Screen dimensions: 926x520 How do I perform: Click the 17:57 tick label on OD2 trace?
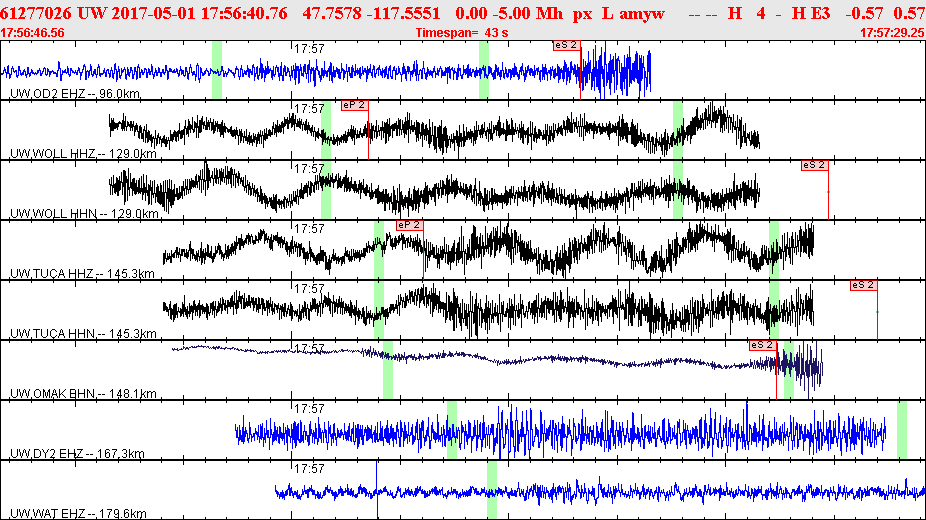tap(309, 48)
